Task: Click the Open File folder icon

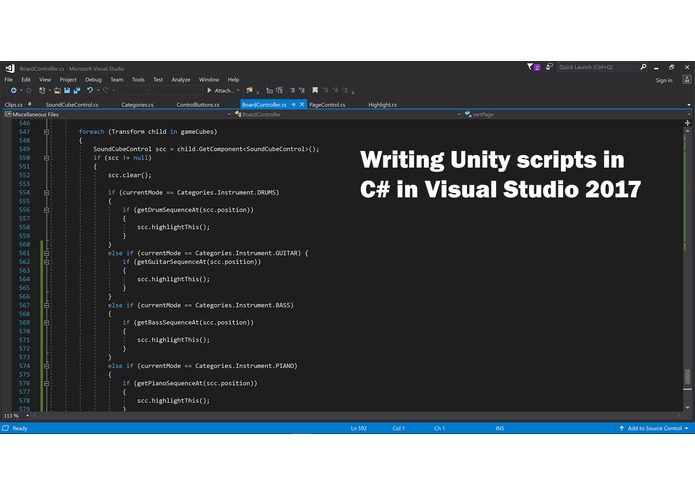Action: coord(57,90)
